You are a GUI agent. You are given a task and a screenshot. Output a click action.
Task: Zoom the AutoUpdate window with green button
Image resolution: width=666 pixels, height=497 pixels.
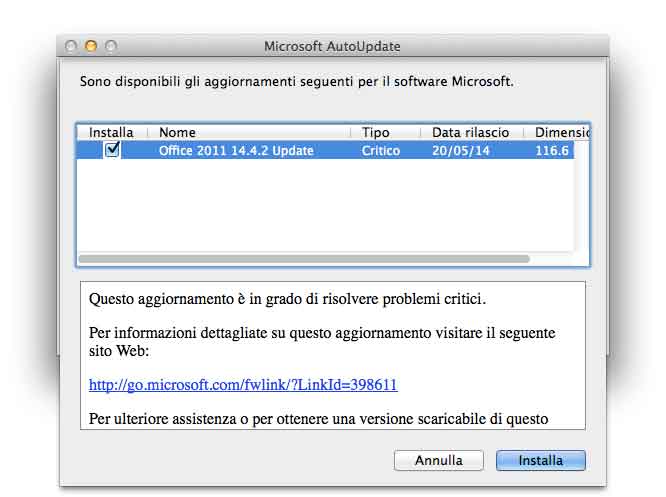(x=111, y=46)
